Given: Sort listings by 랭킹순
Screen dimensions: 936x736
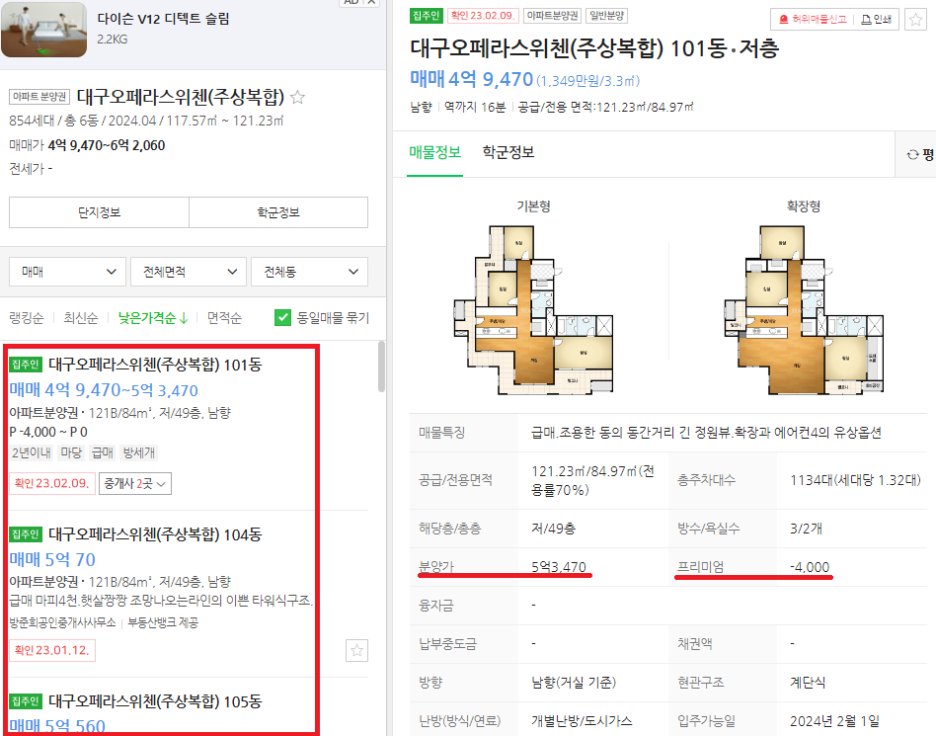Looking at the screenshot, I should click(x=26, y=318).
